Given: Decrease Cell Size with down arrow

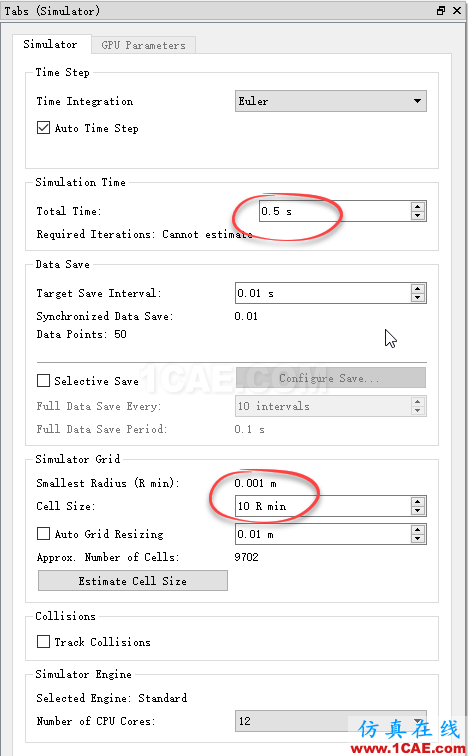Looking at the screenshot, I should click(418, 511).
